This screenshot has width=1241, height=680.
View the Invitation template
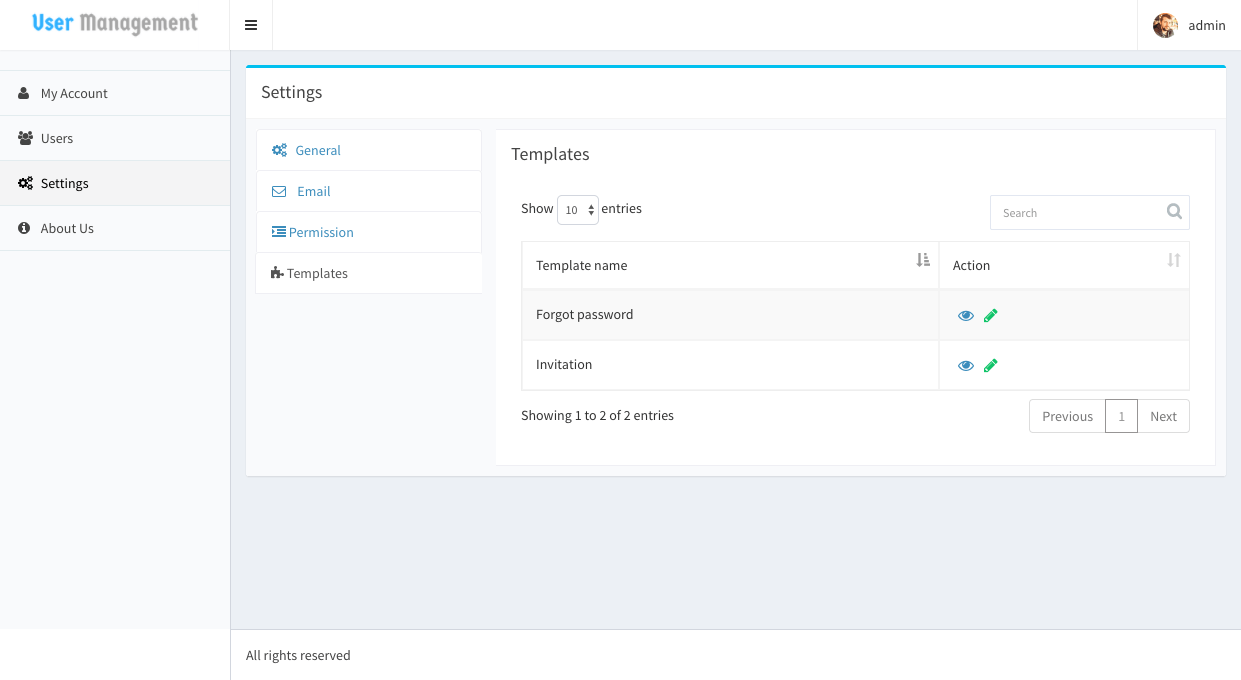(966, 365)
